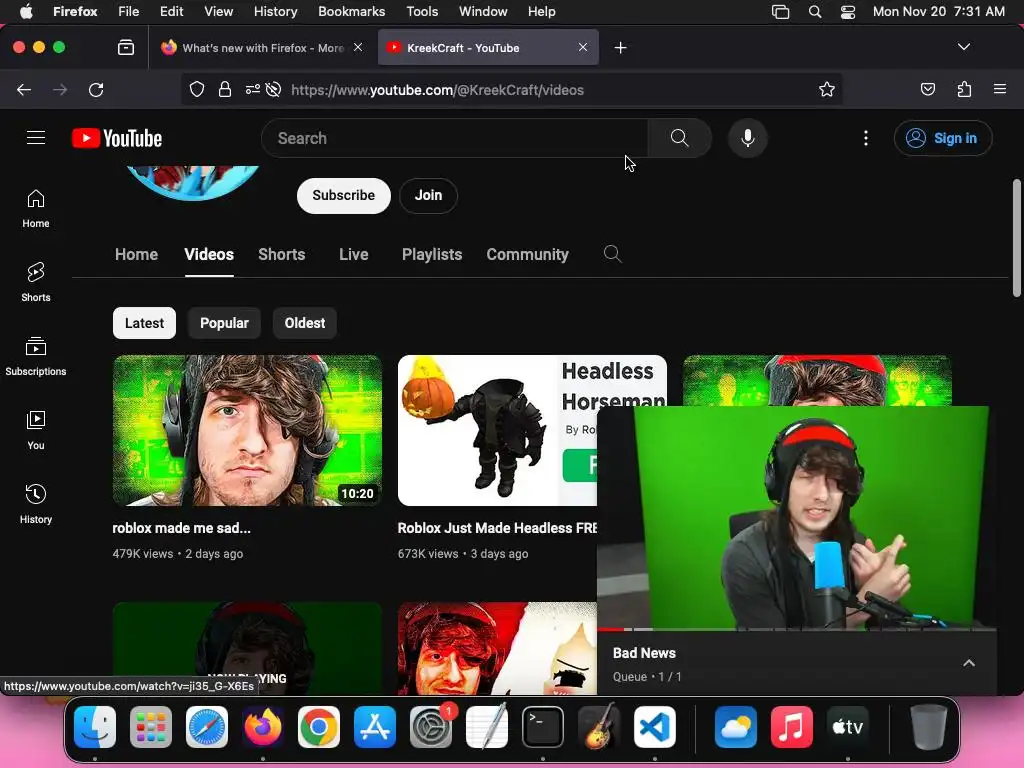Go back to the previous page
Screen dimensions: 1024x768
(x=24, y=89)
